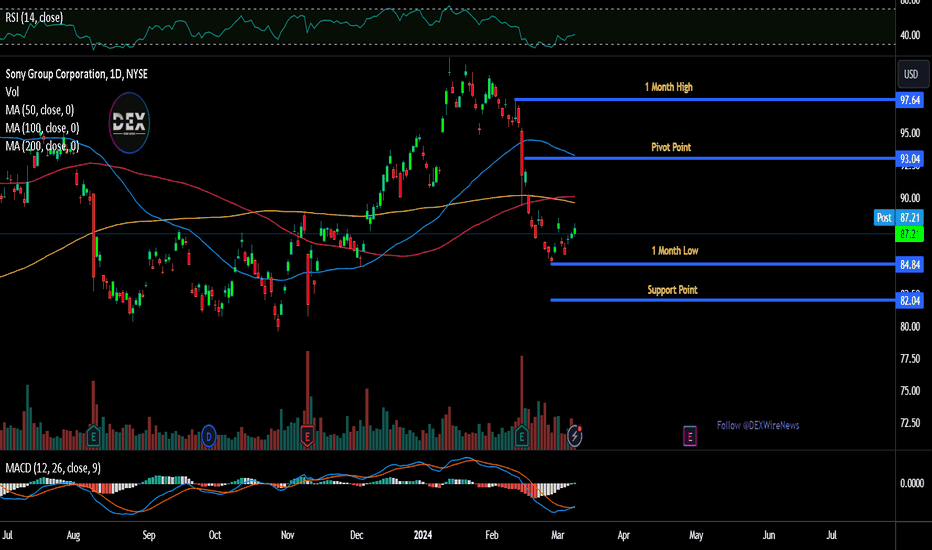Click the Sony Group Corporation chart title

(77, 74)
